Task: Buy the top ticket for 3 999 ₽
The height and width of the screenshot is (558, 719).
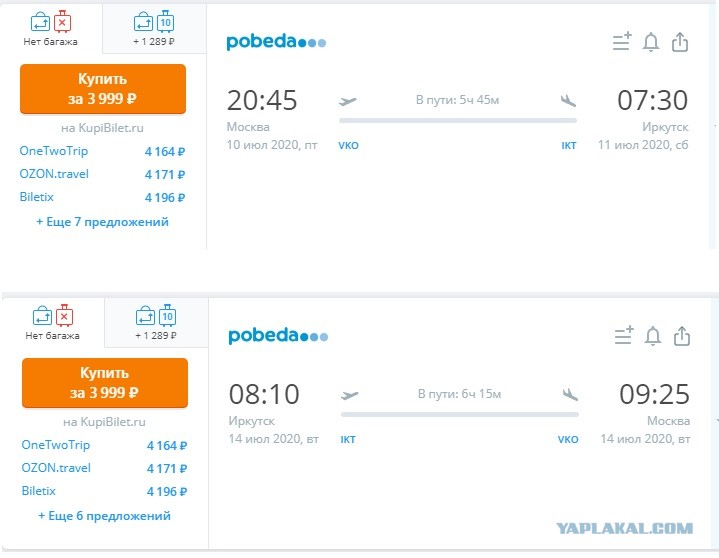Action: tap(103, 89)
